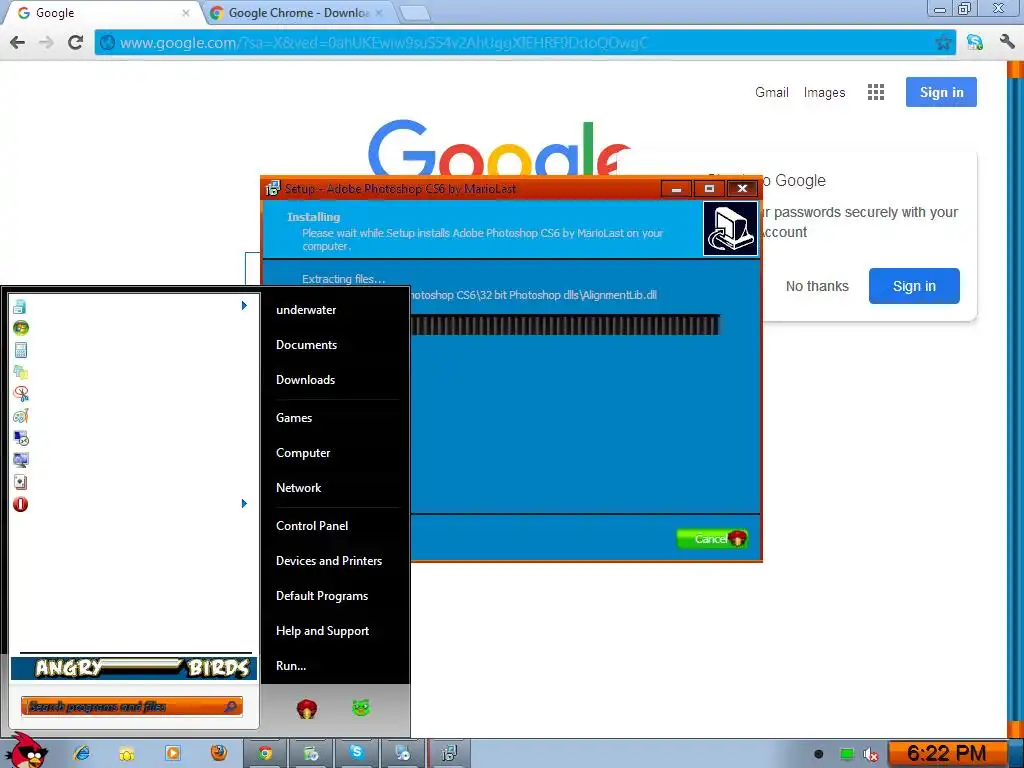The image size is (1024, 768).
Task: Focus the Search programs and files box
Action: (131, 707)
